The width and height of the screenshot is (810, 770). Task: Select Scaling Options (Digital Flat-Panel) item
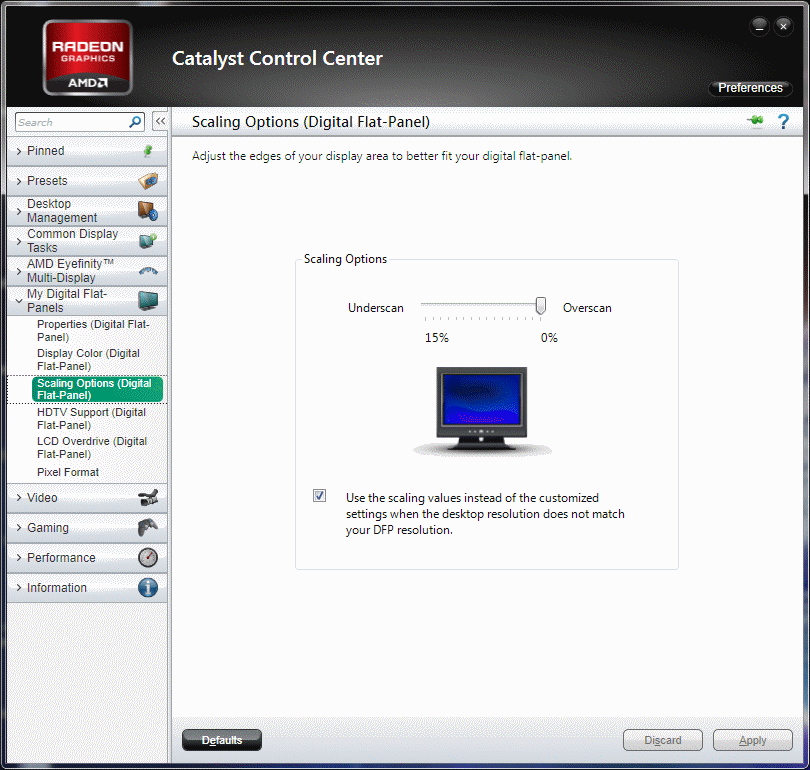[97, 389]
